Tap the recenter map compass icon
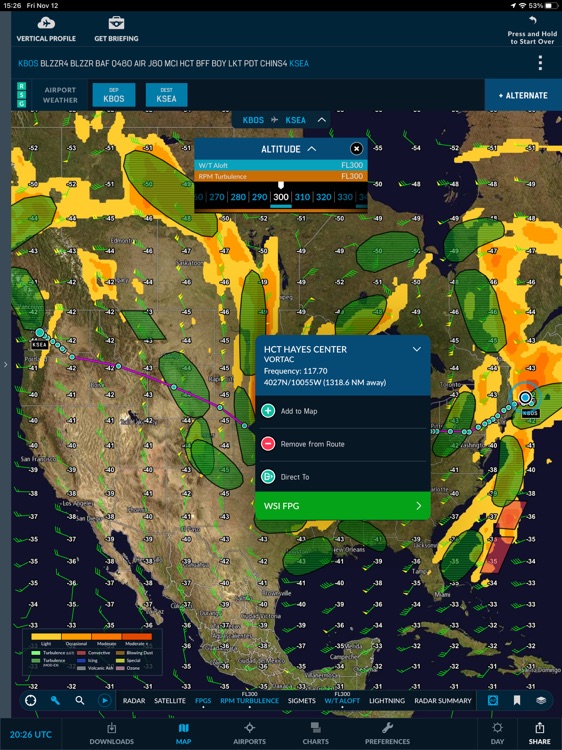This screenshot has height=750, width=562. tap(31, 700)
